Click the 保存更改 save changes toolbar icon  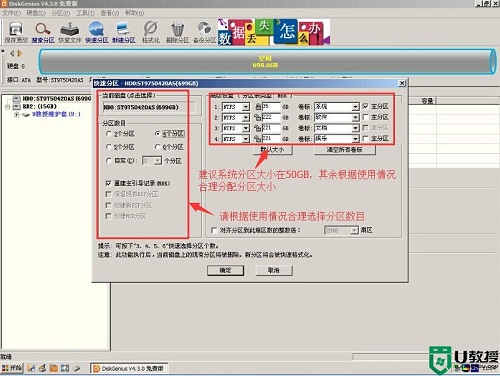[x=16, y=32]
